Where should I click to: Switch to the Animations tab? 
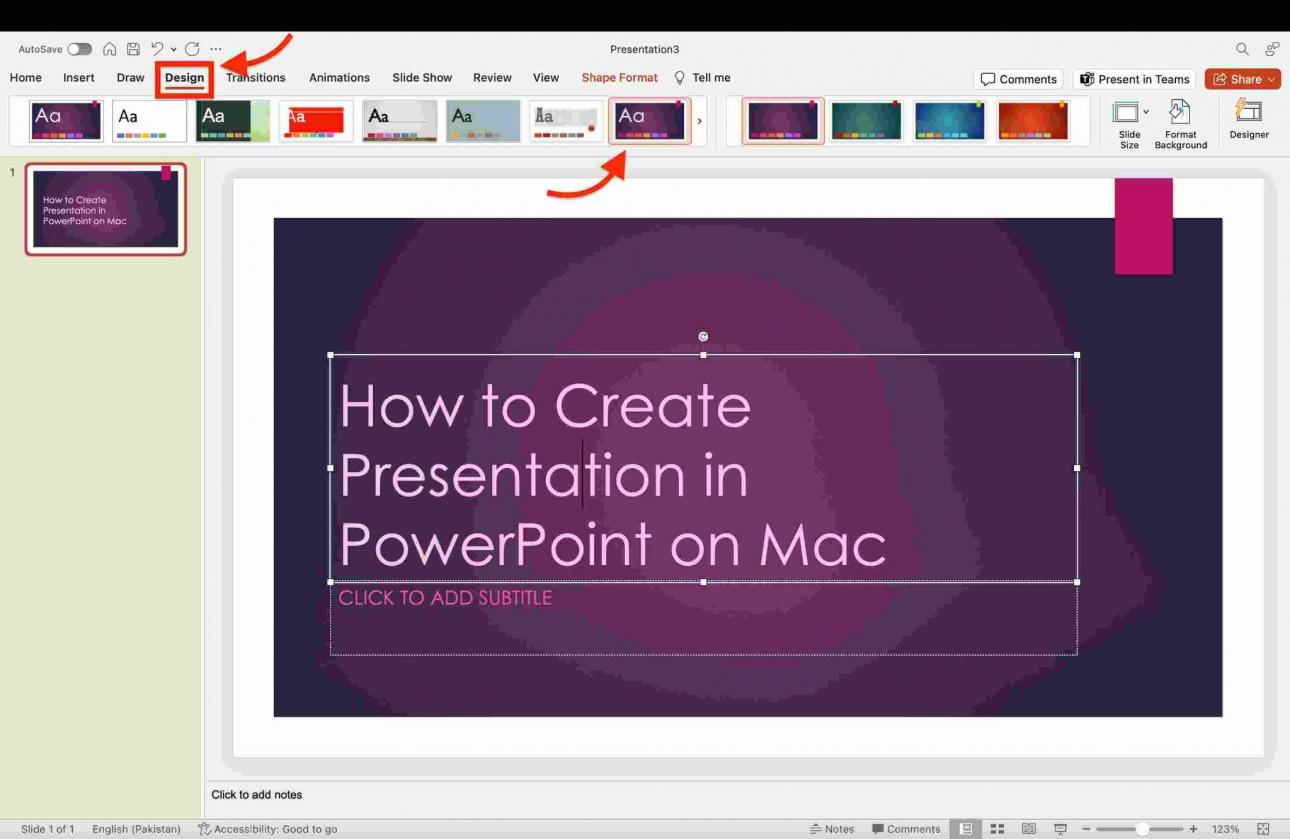click(x=339, y=77)
